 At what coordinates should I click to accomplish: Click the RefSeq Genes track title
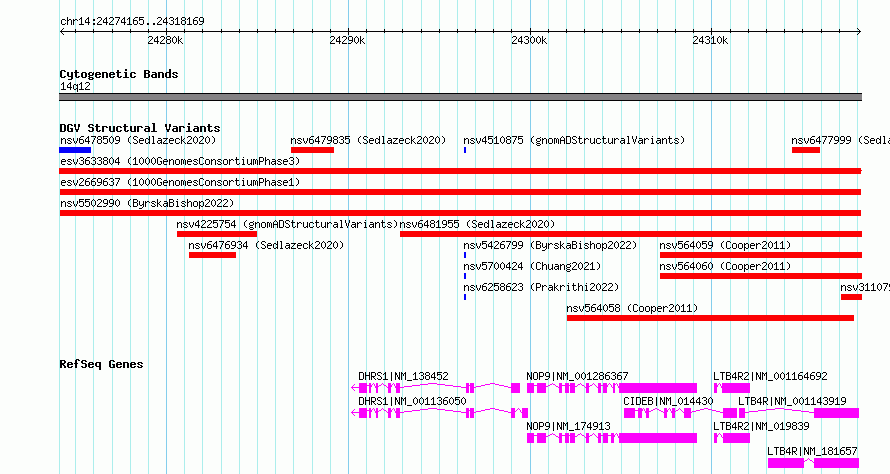tap(101, 364)
